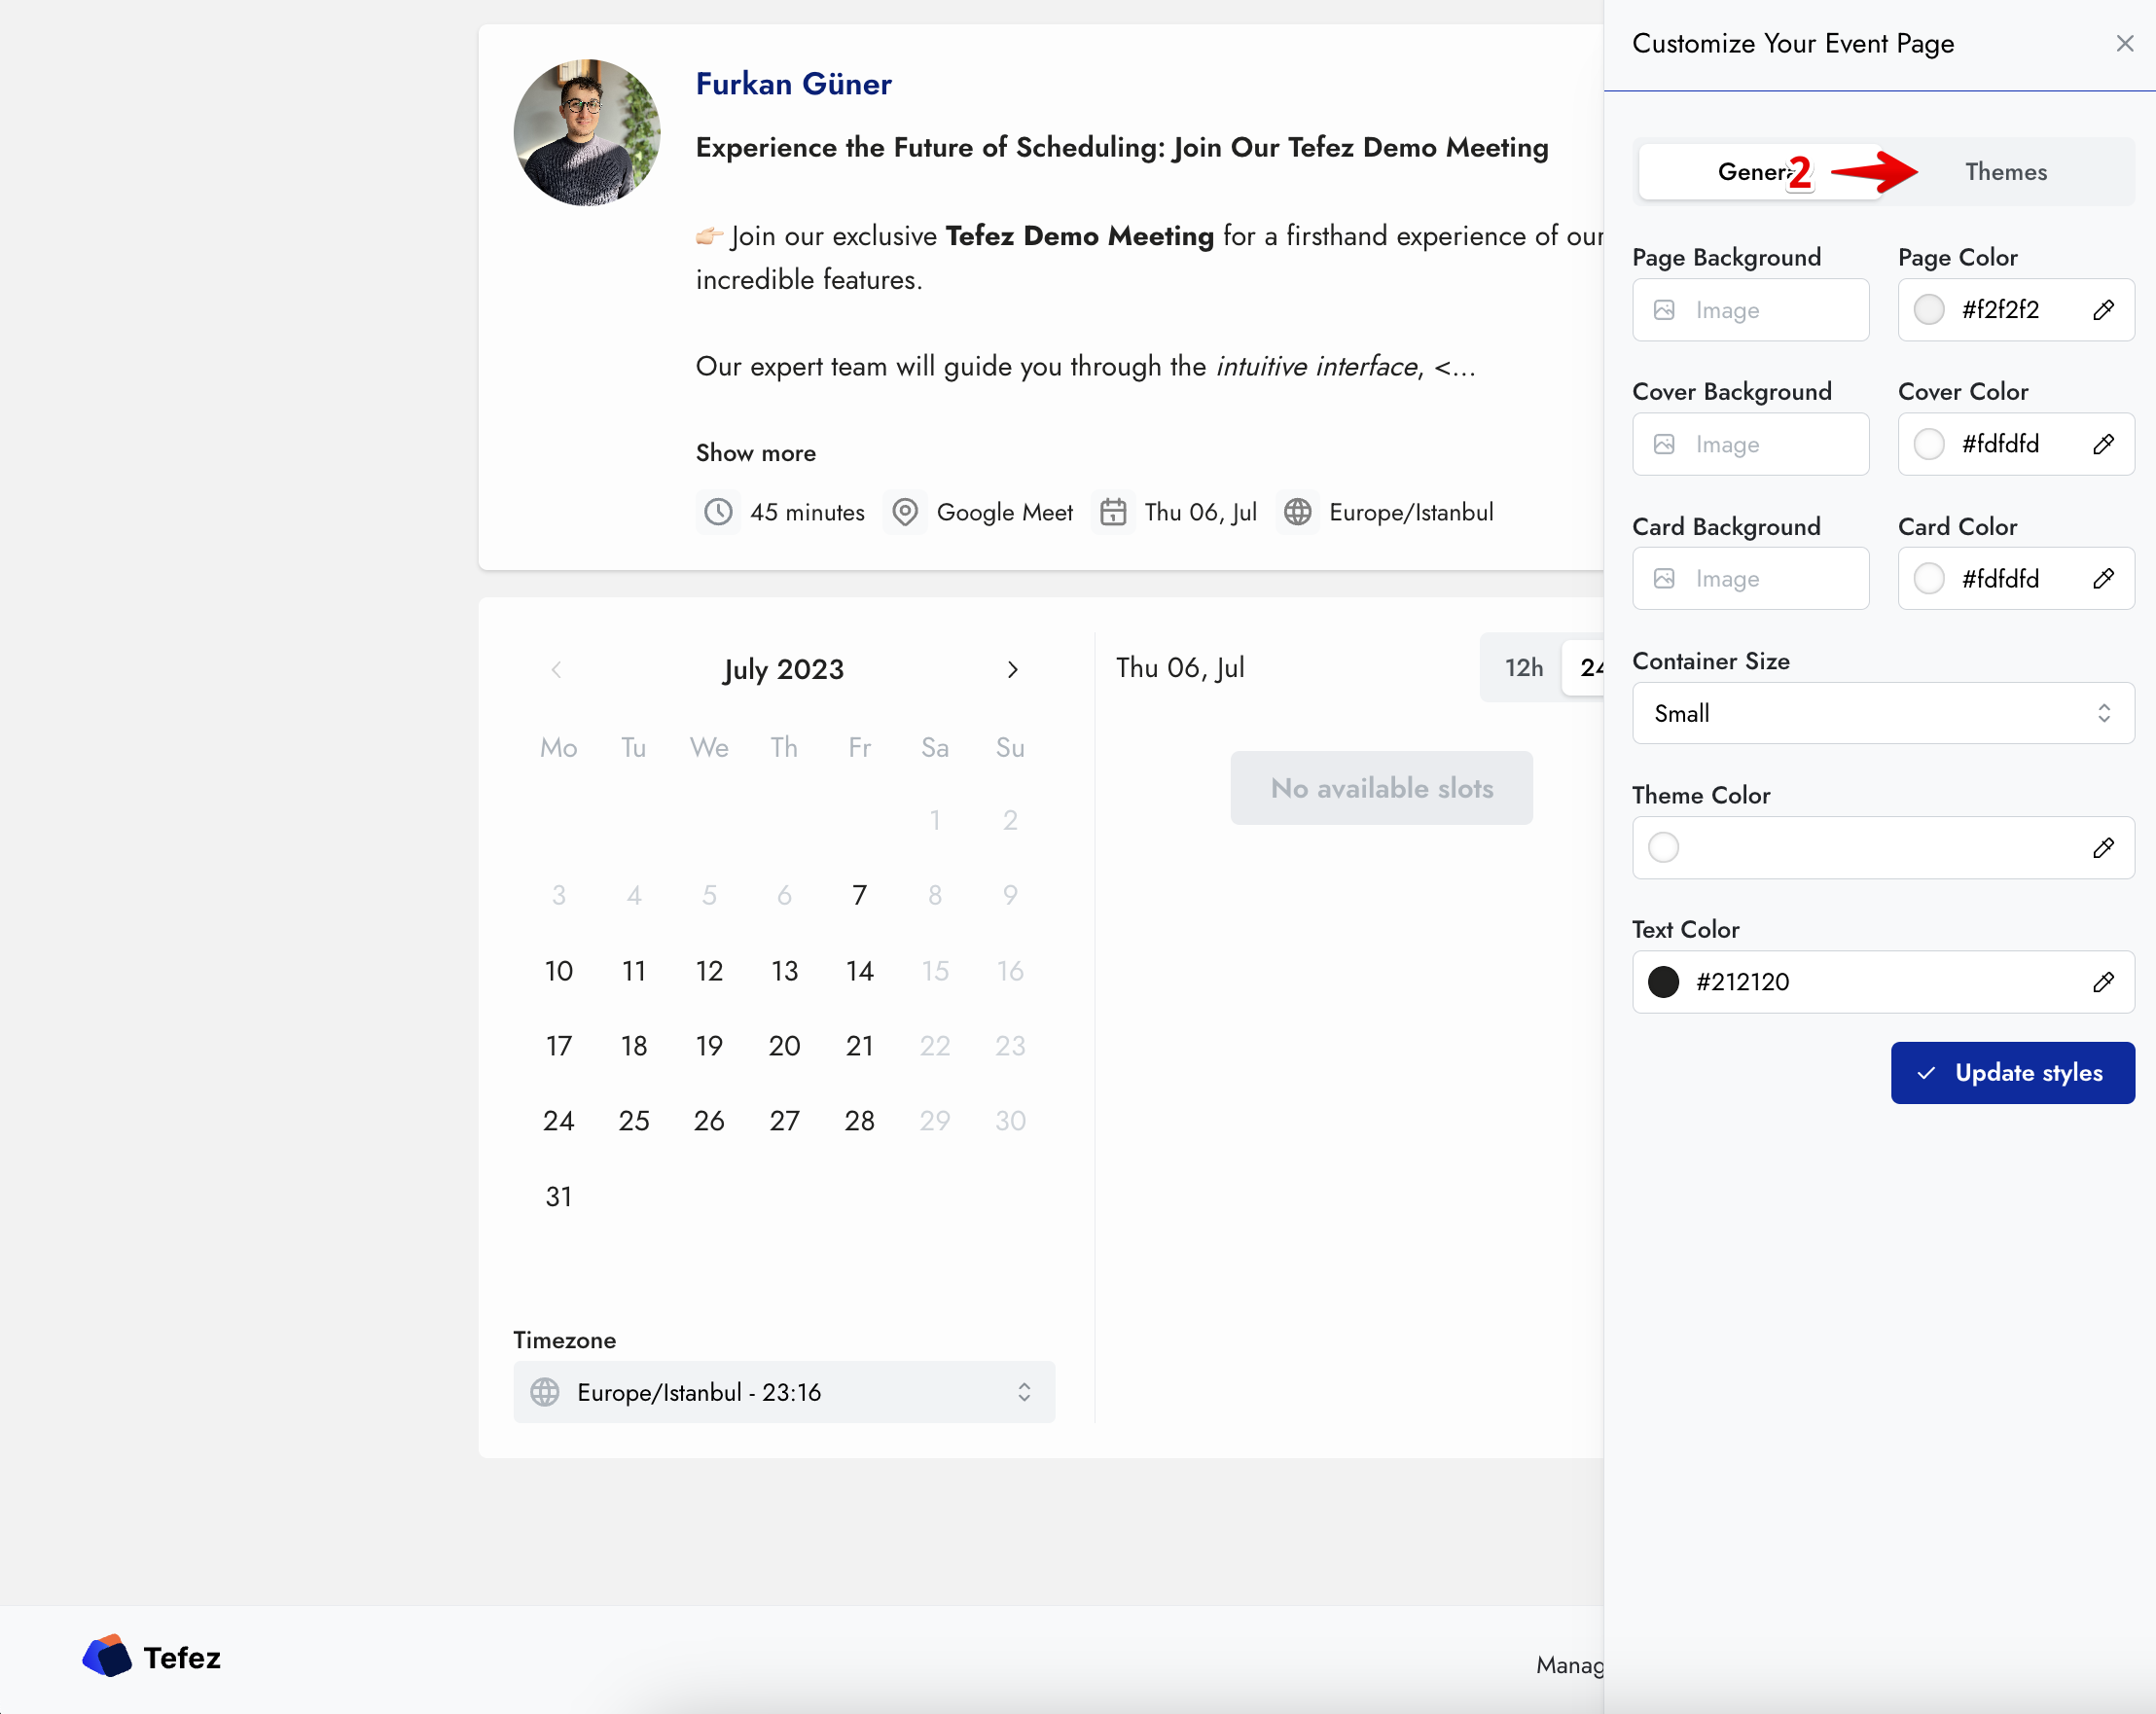Select July 24 on the calendar
The image size is (2156, 1714).
click(x=559, y=1121)
